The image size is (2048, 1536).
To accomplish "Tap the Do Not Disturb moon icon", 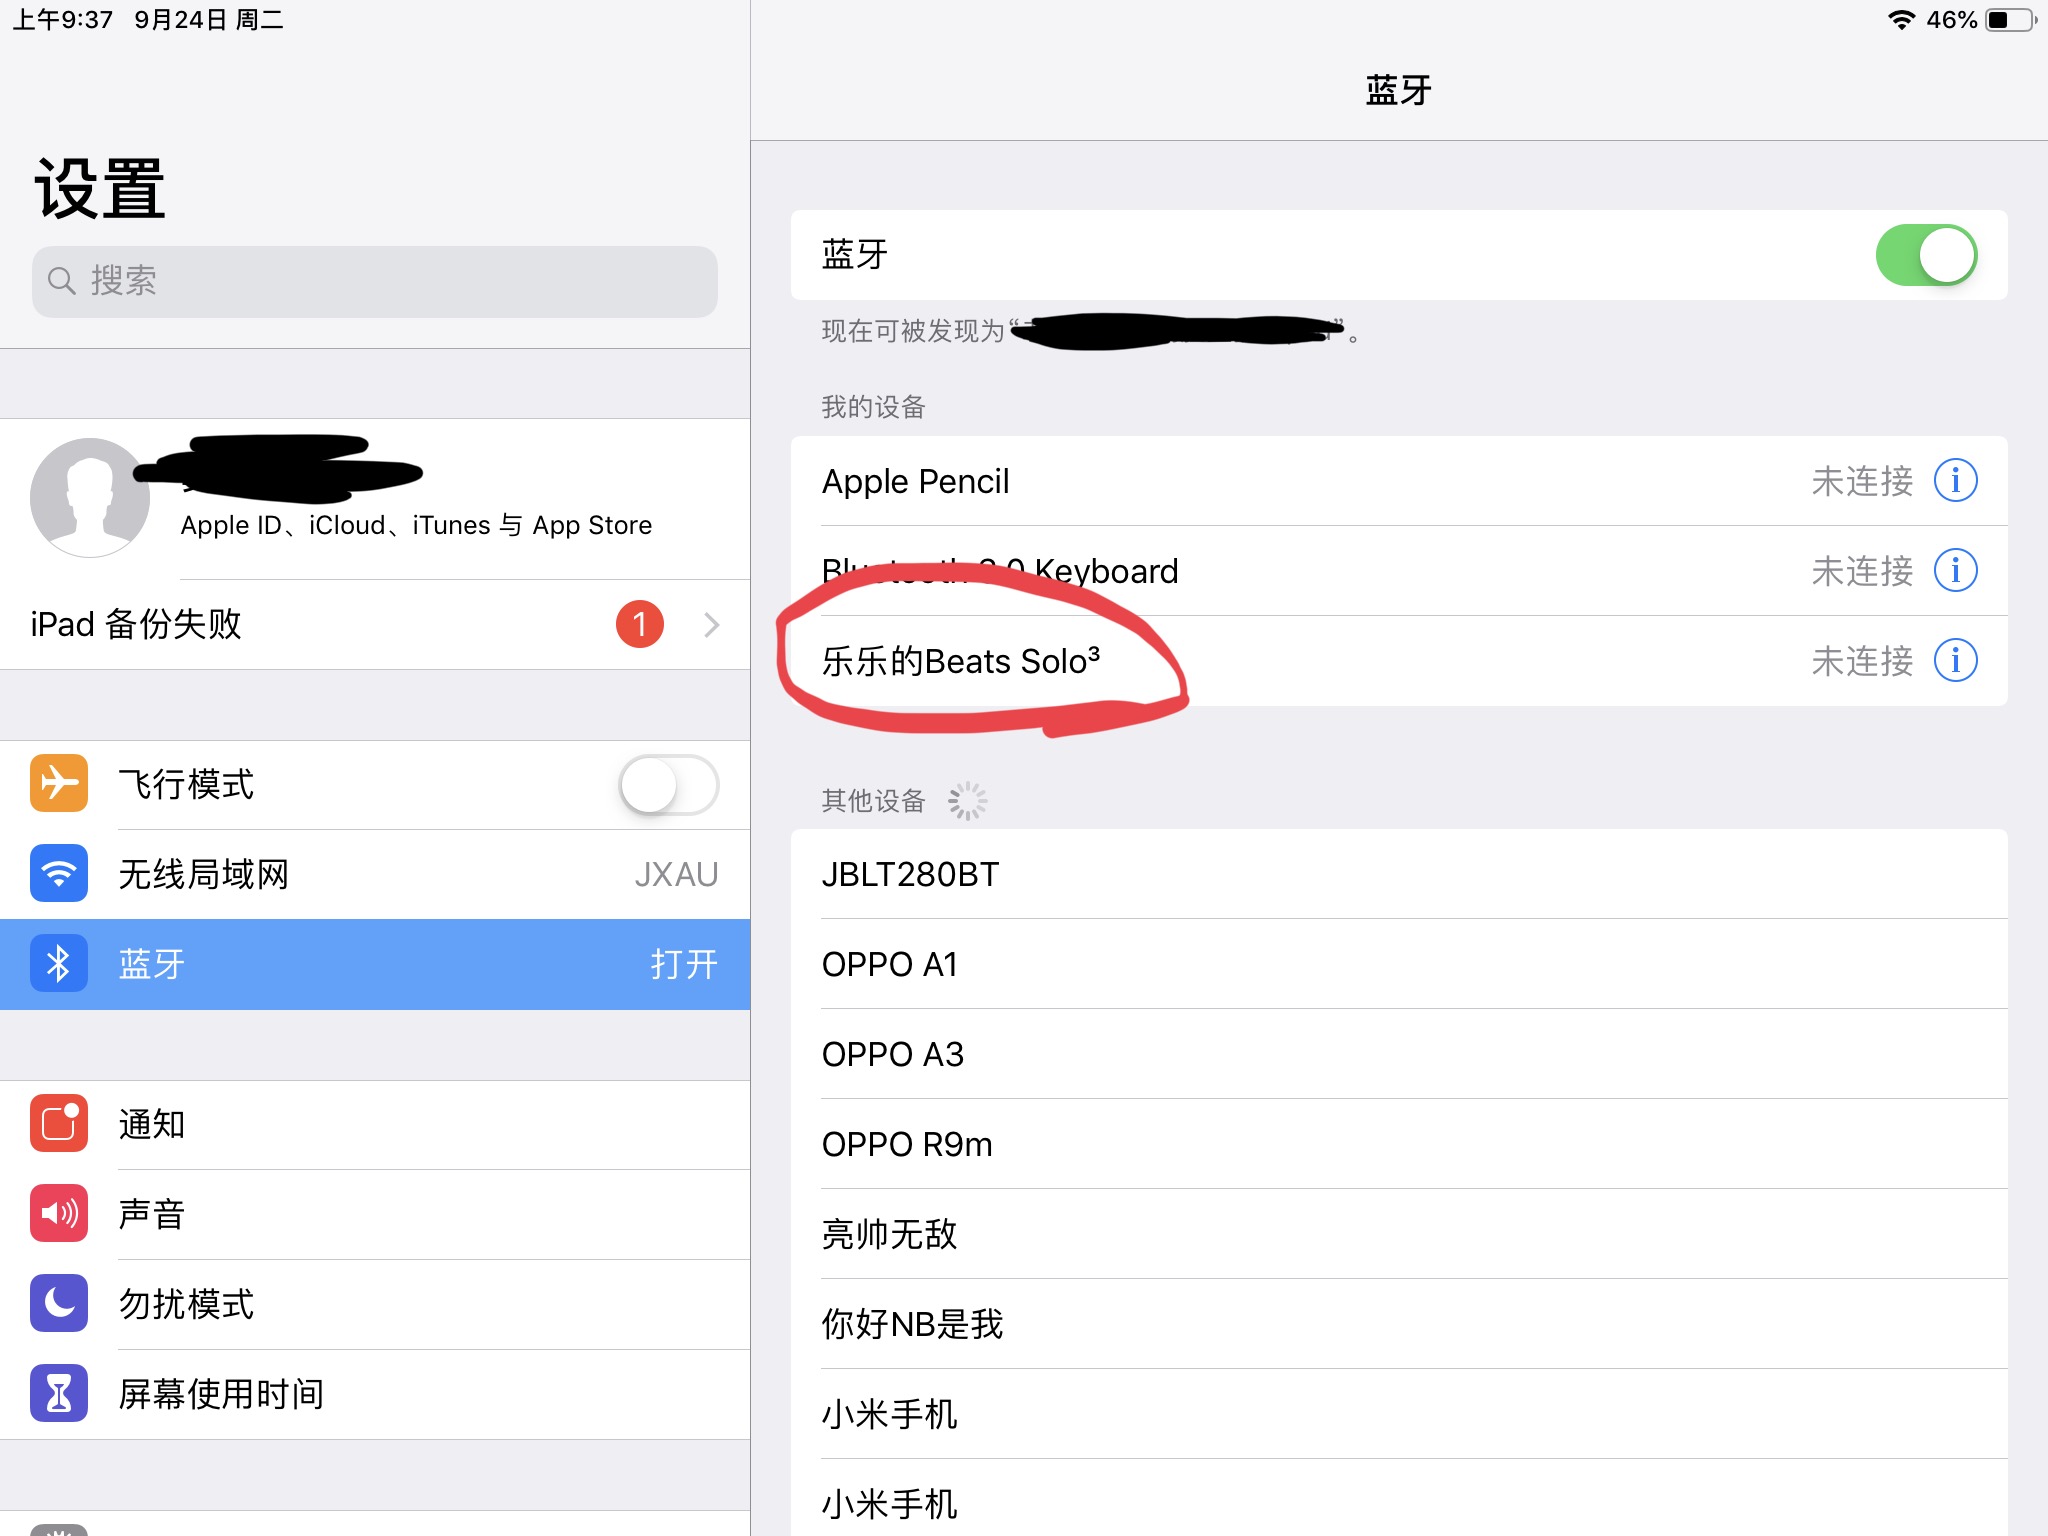I will click(59, 1303).
